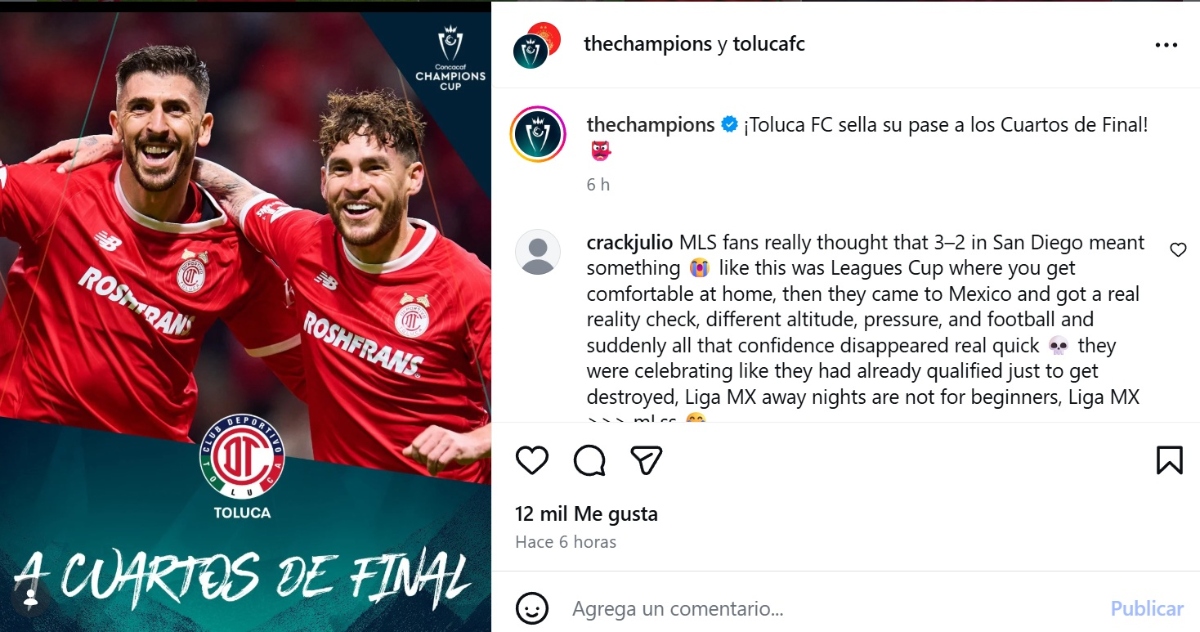Like the post with heart icon

coord(532,460)
